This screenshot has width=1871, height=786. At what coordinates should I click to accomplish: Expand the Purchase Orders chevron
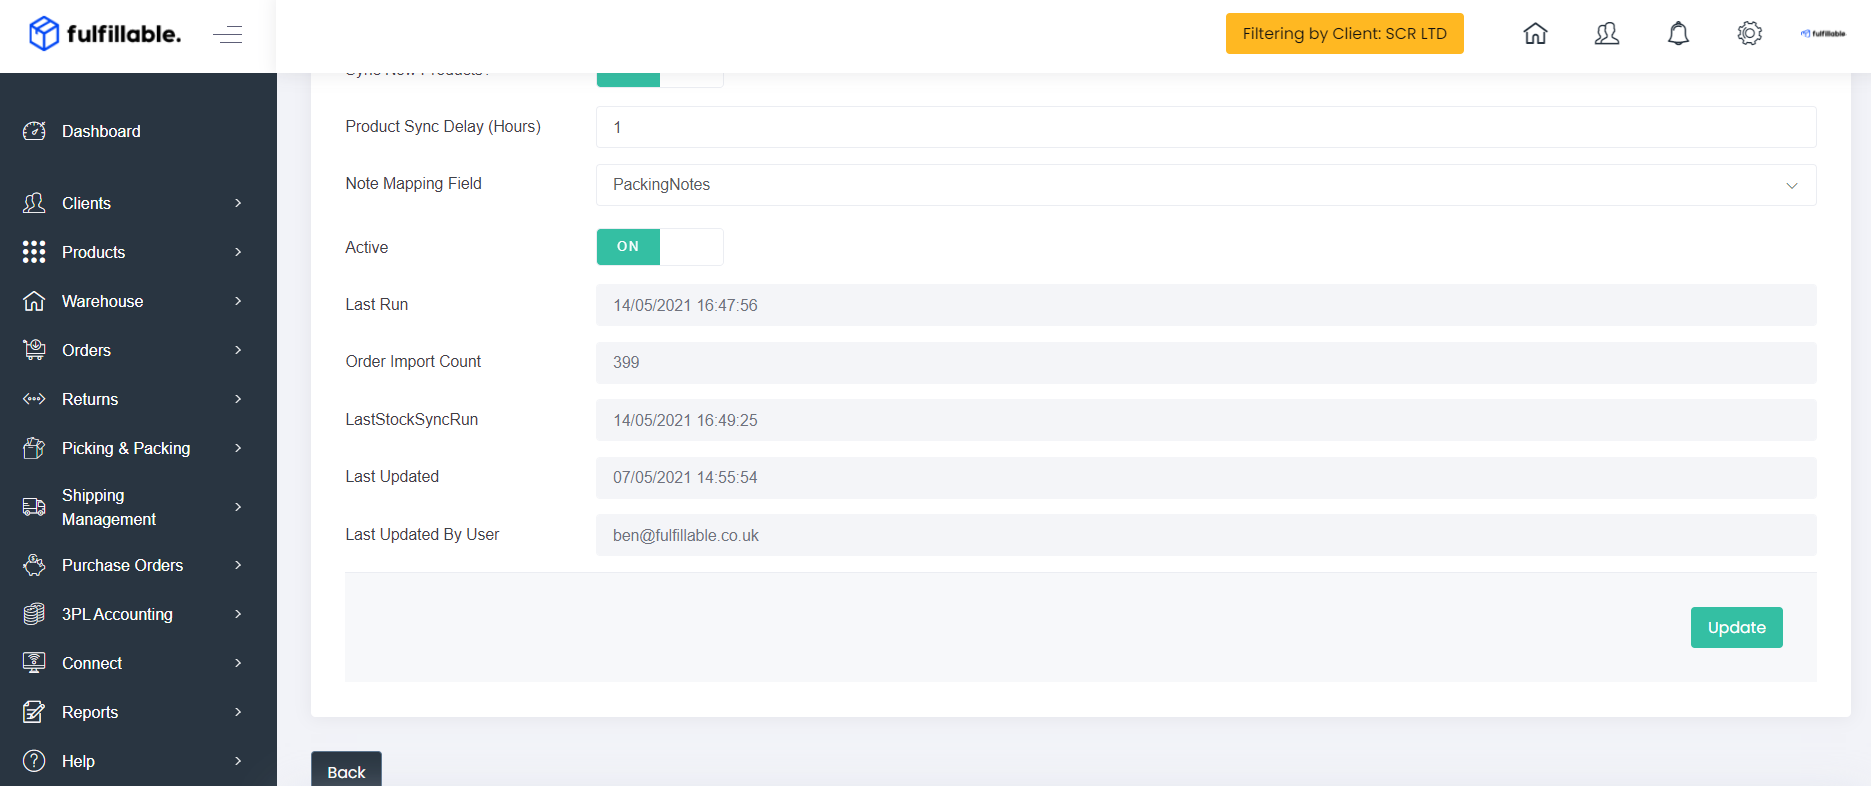click(238, 565)
